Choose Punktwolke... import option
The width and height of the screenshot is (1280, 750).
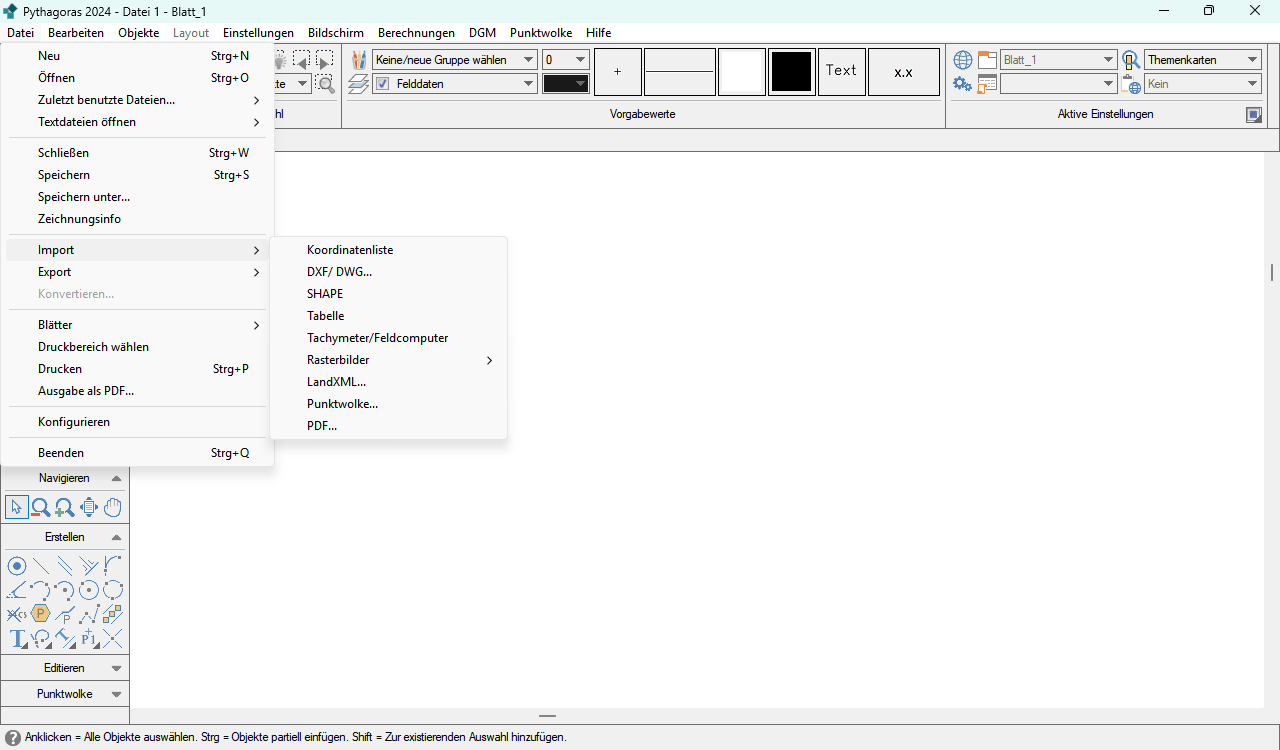click(388, 404)
